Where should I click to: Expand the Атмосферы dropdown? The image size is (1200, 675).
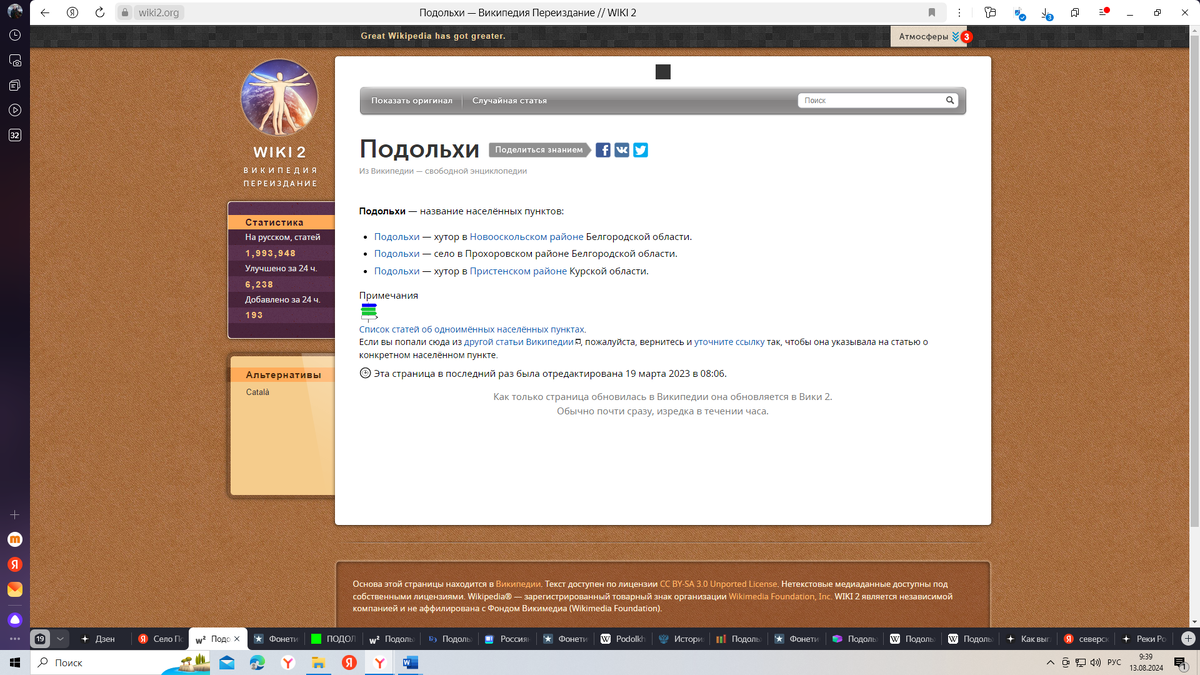[930, 36]
